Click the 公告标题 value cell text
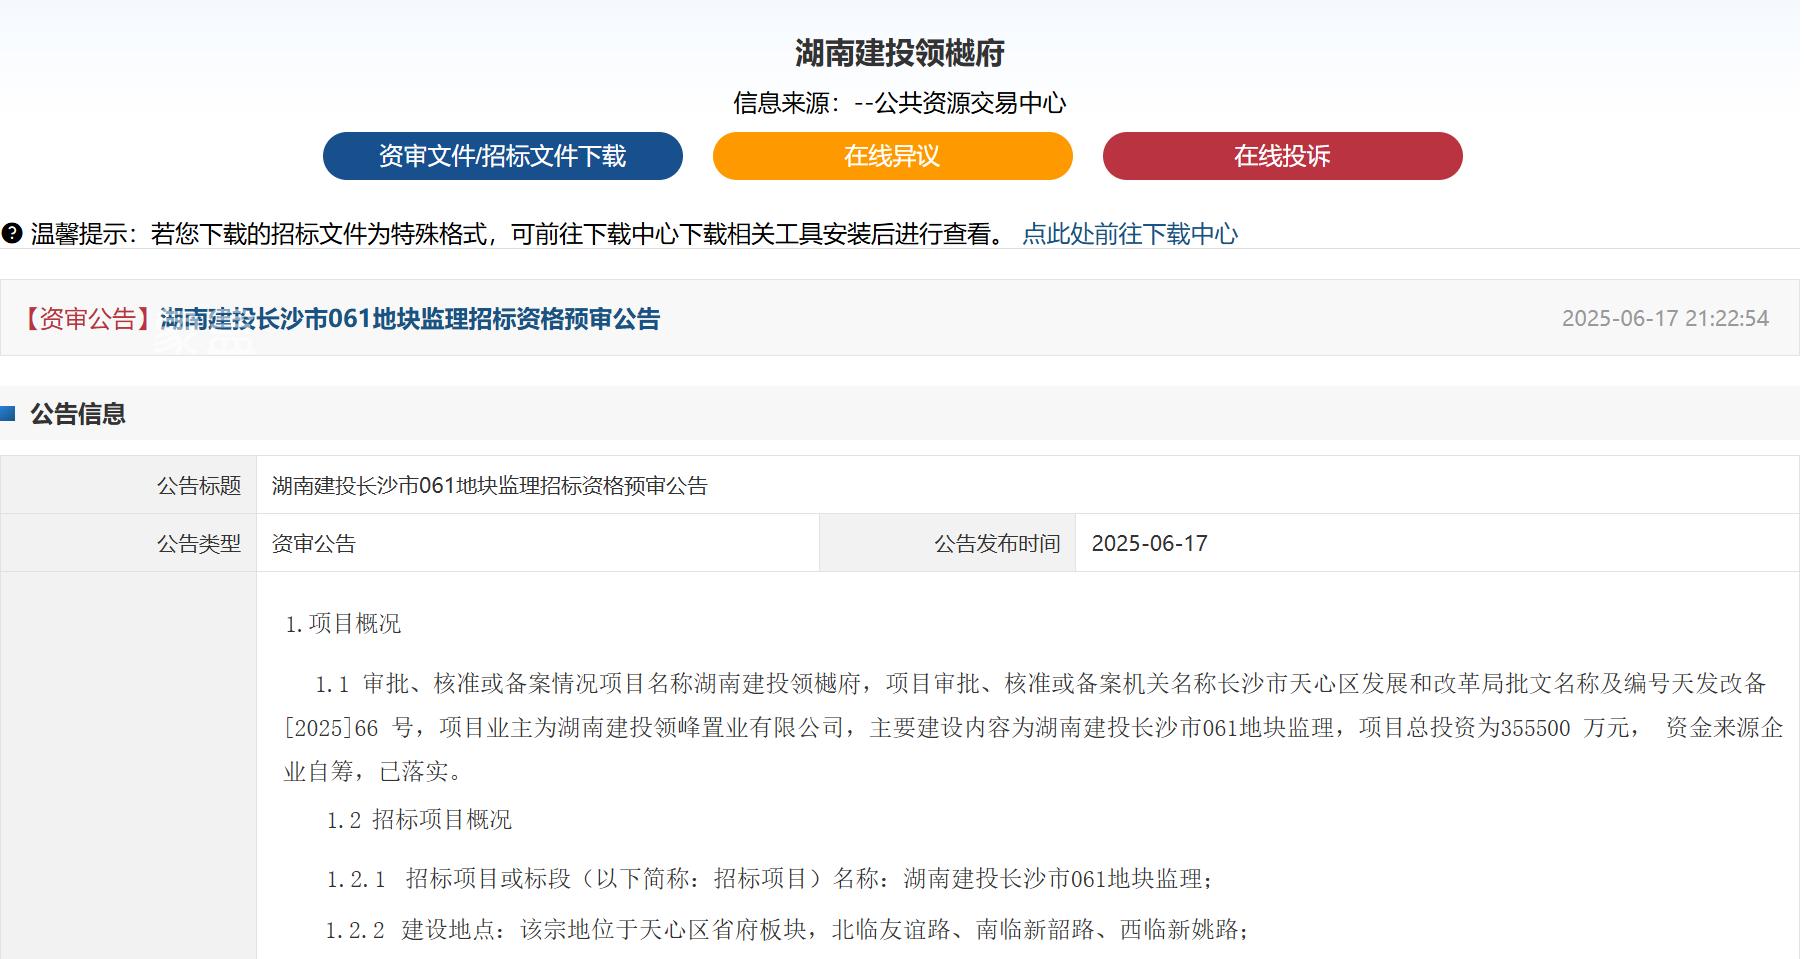1804x959 pixels. point(490,486)
